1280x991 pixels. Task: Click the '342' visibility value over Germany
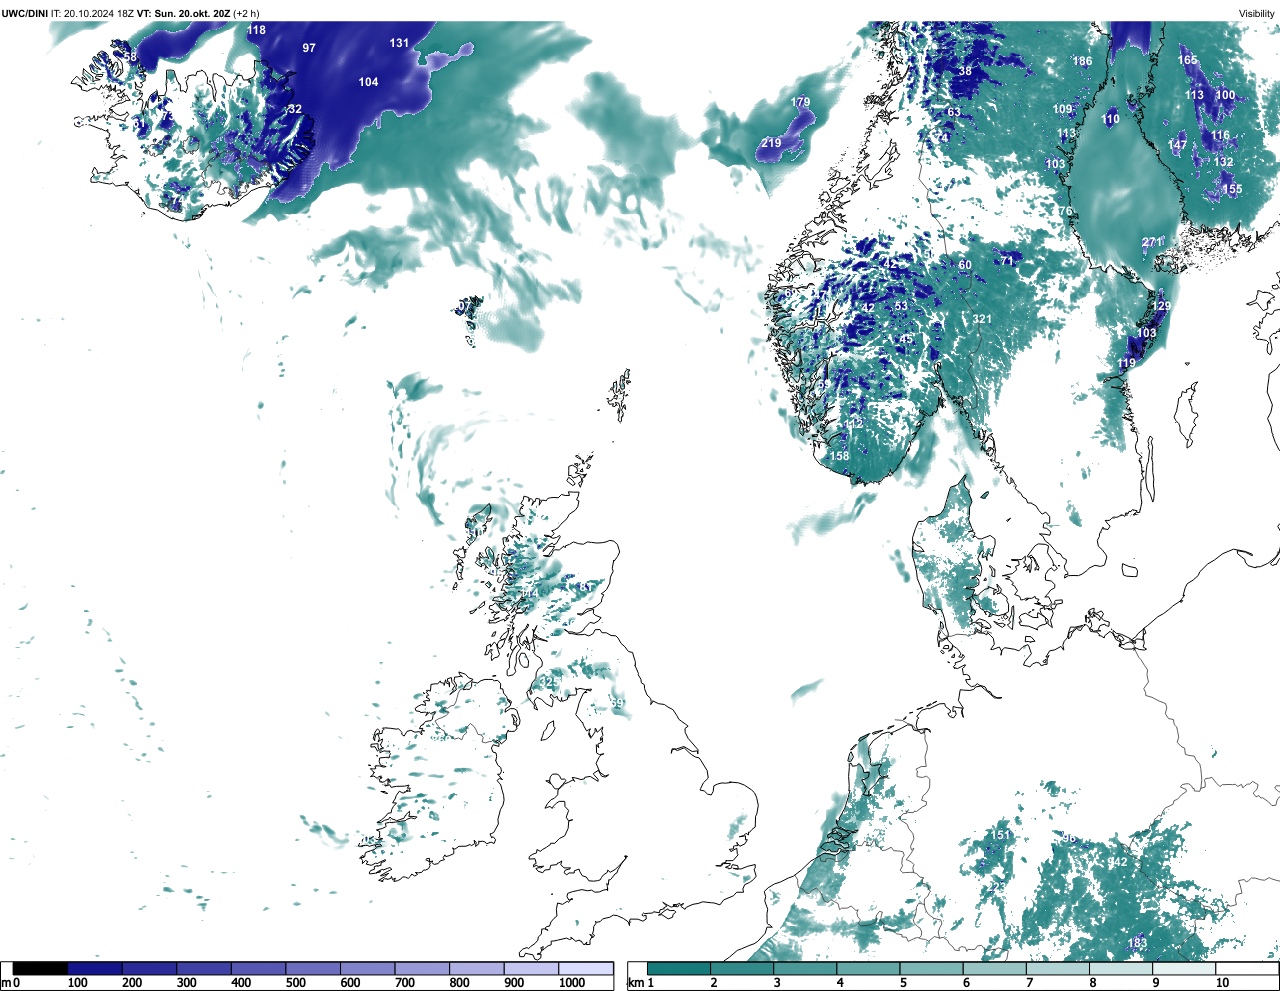pos(1117,862)
